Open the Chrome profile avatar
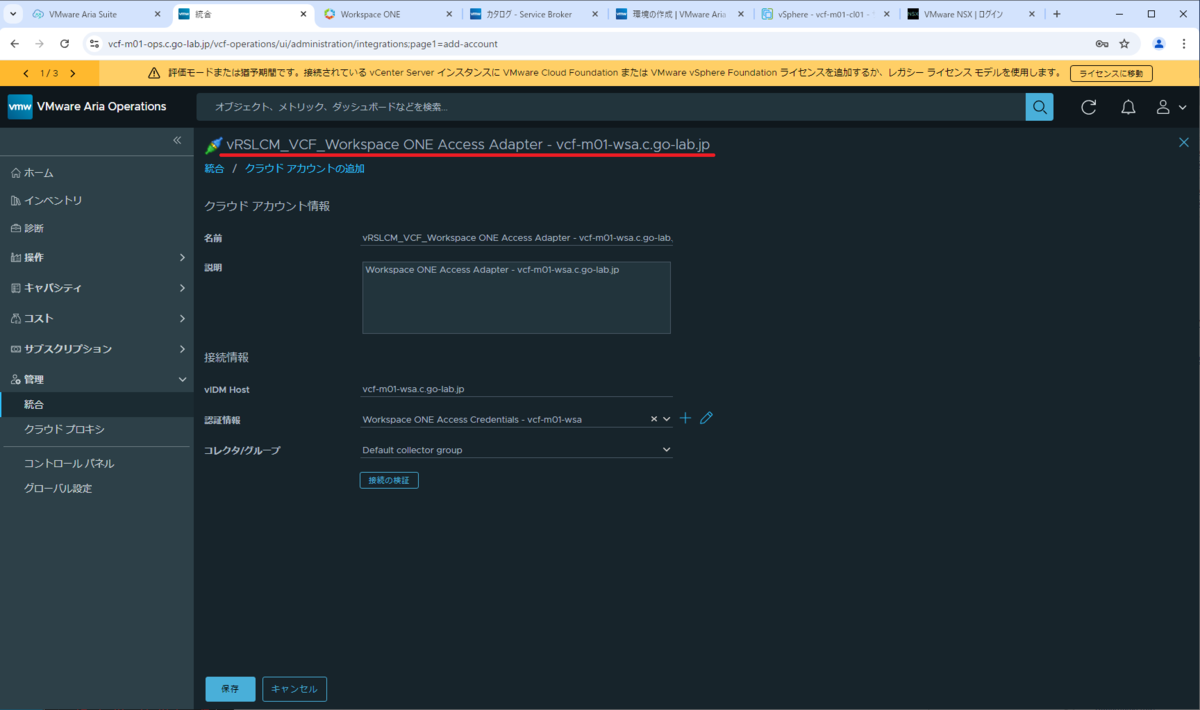Viewport: 1200px width, 710px height. (x=1158, y=44)
